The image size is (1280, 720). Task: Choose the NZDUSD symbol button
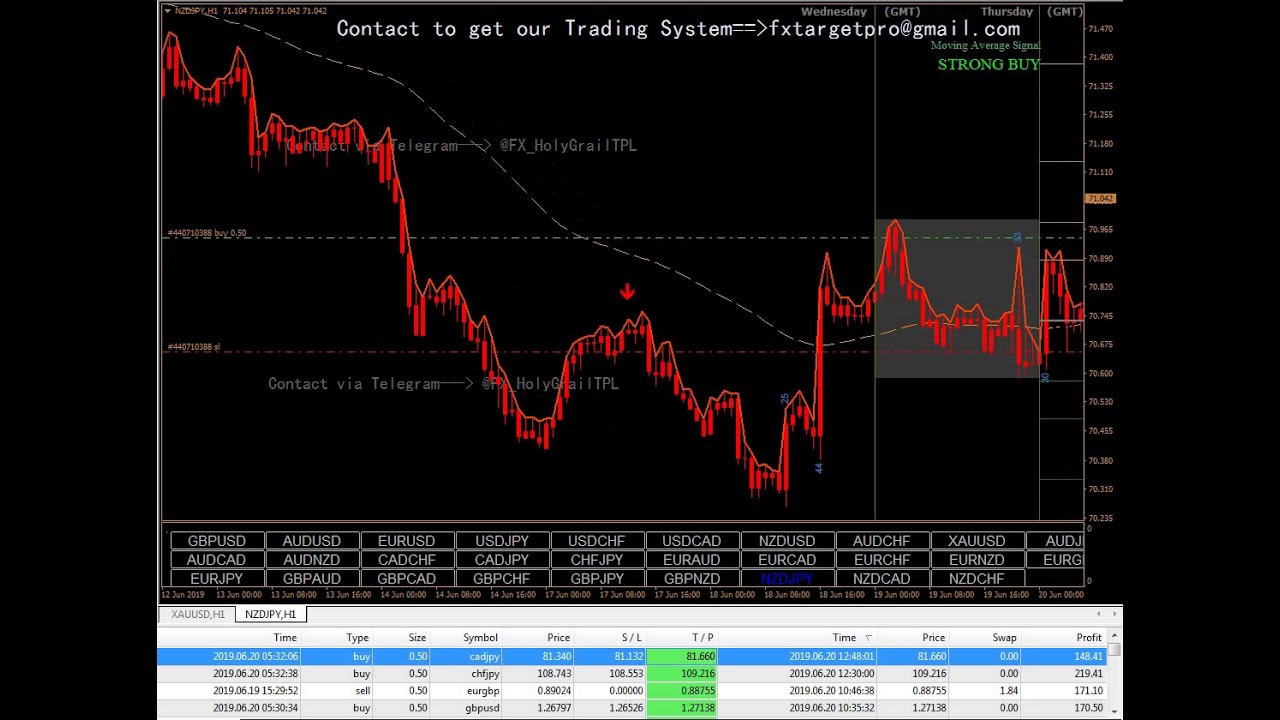tap(786, 541)
